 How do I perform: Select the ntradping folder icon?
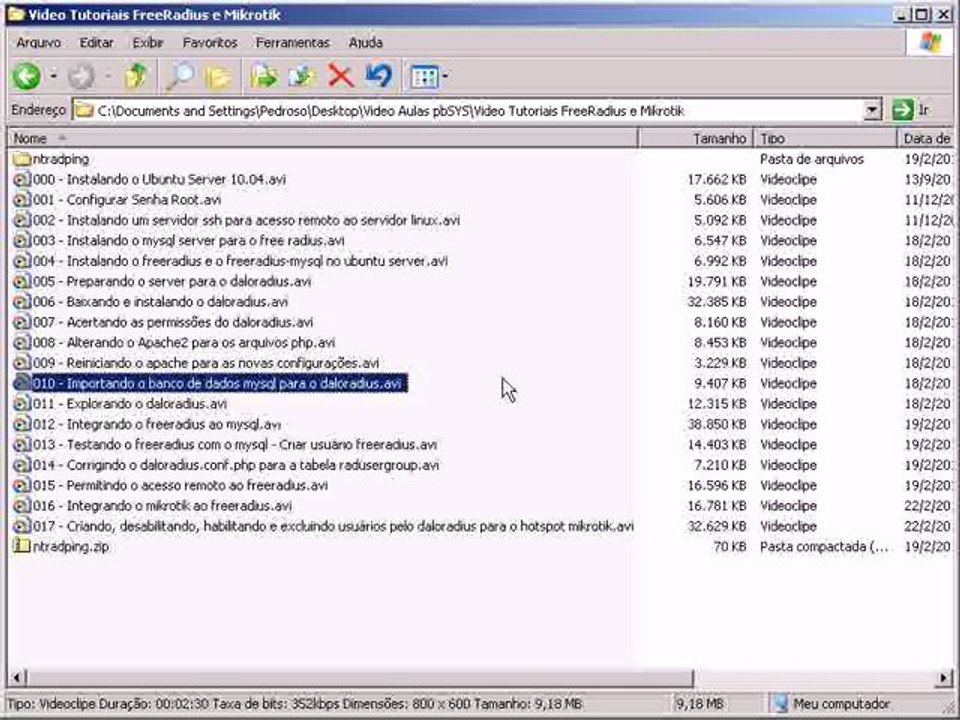(x=21, y=159)
